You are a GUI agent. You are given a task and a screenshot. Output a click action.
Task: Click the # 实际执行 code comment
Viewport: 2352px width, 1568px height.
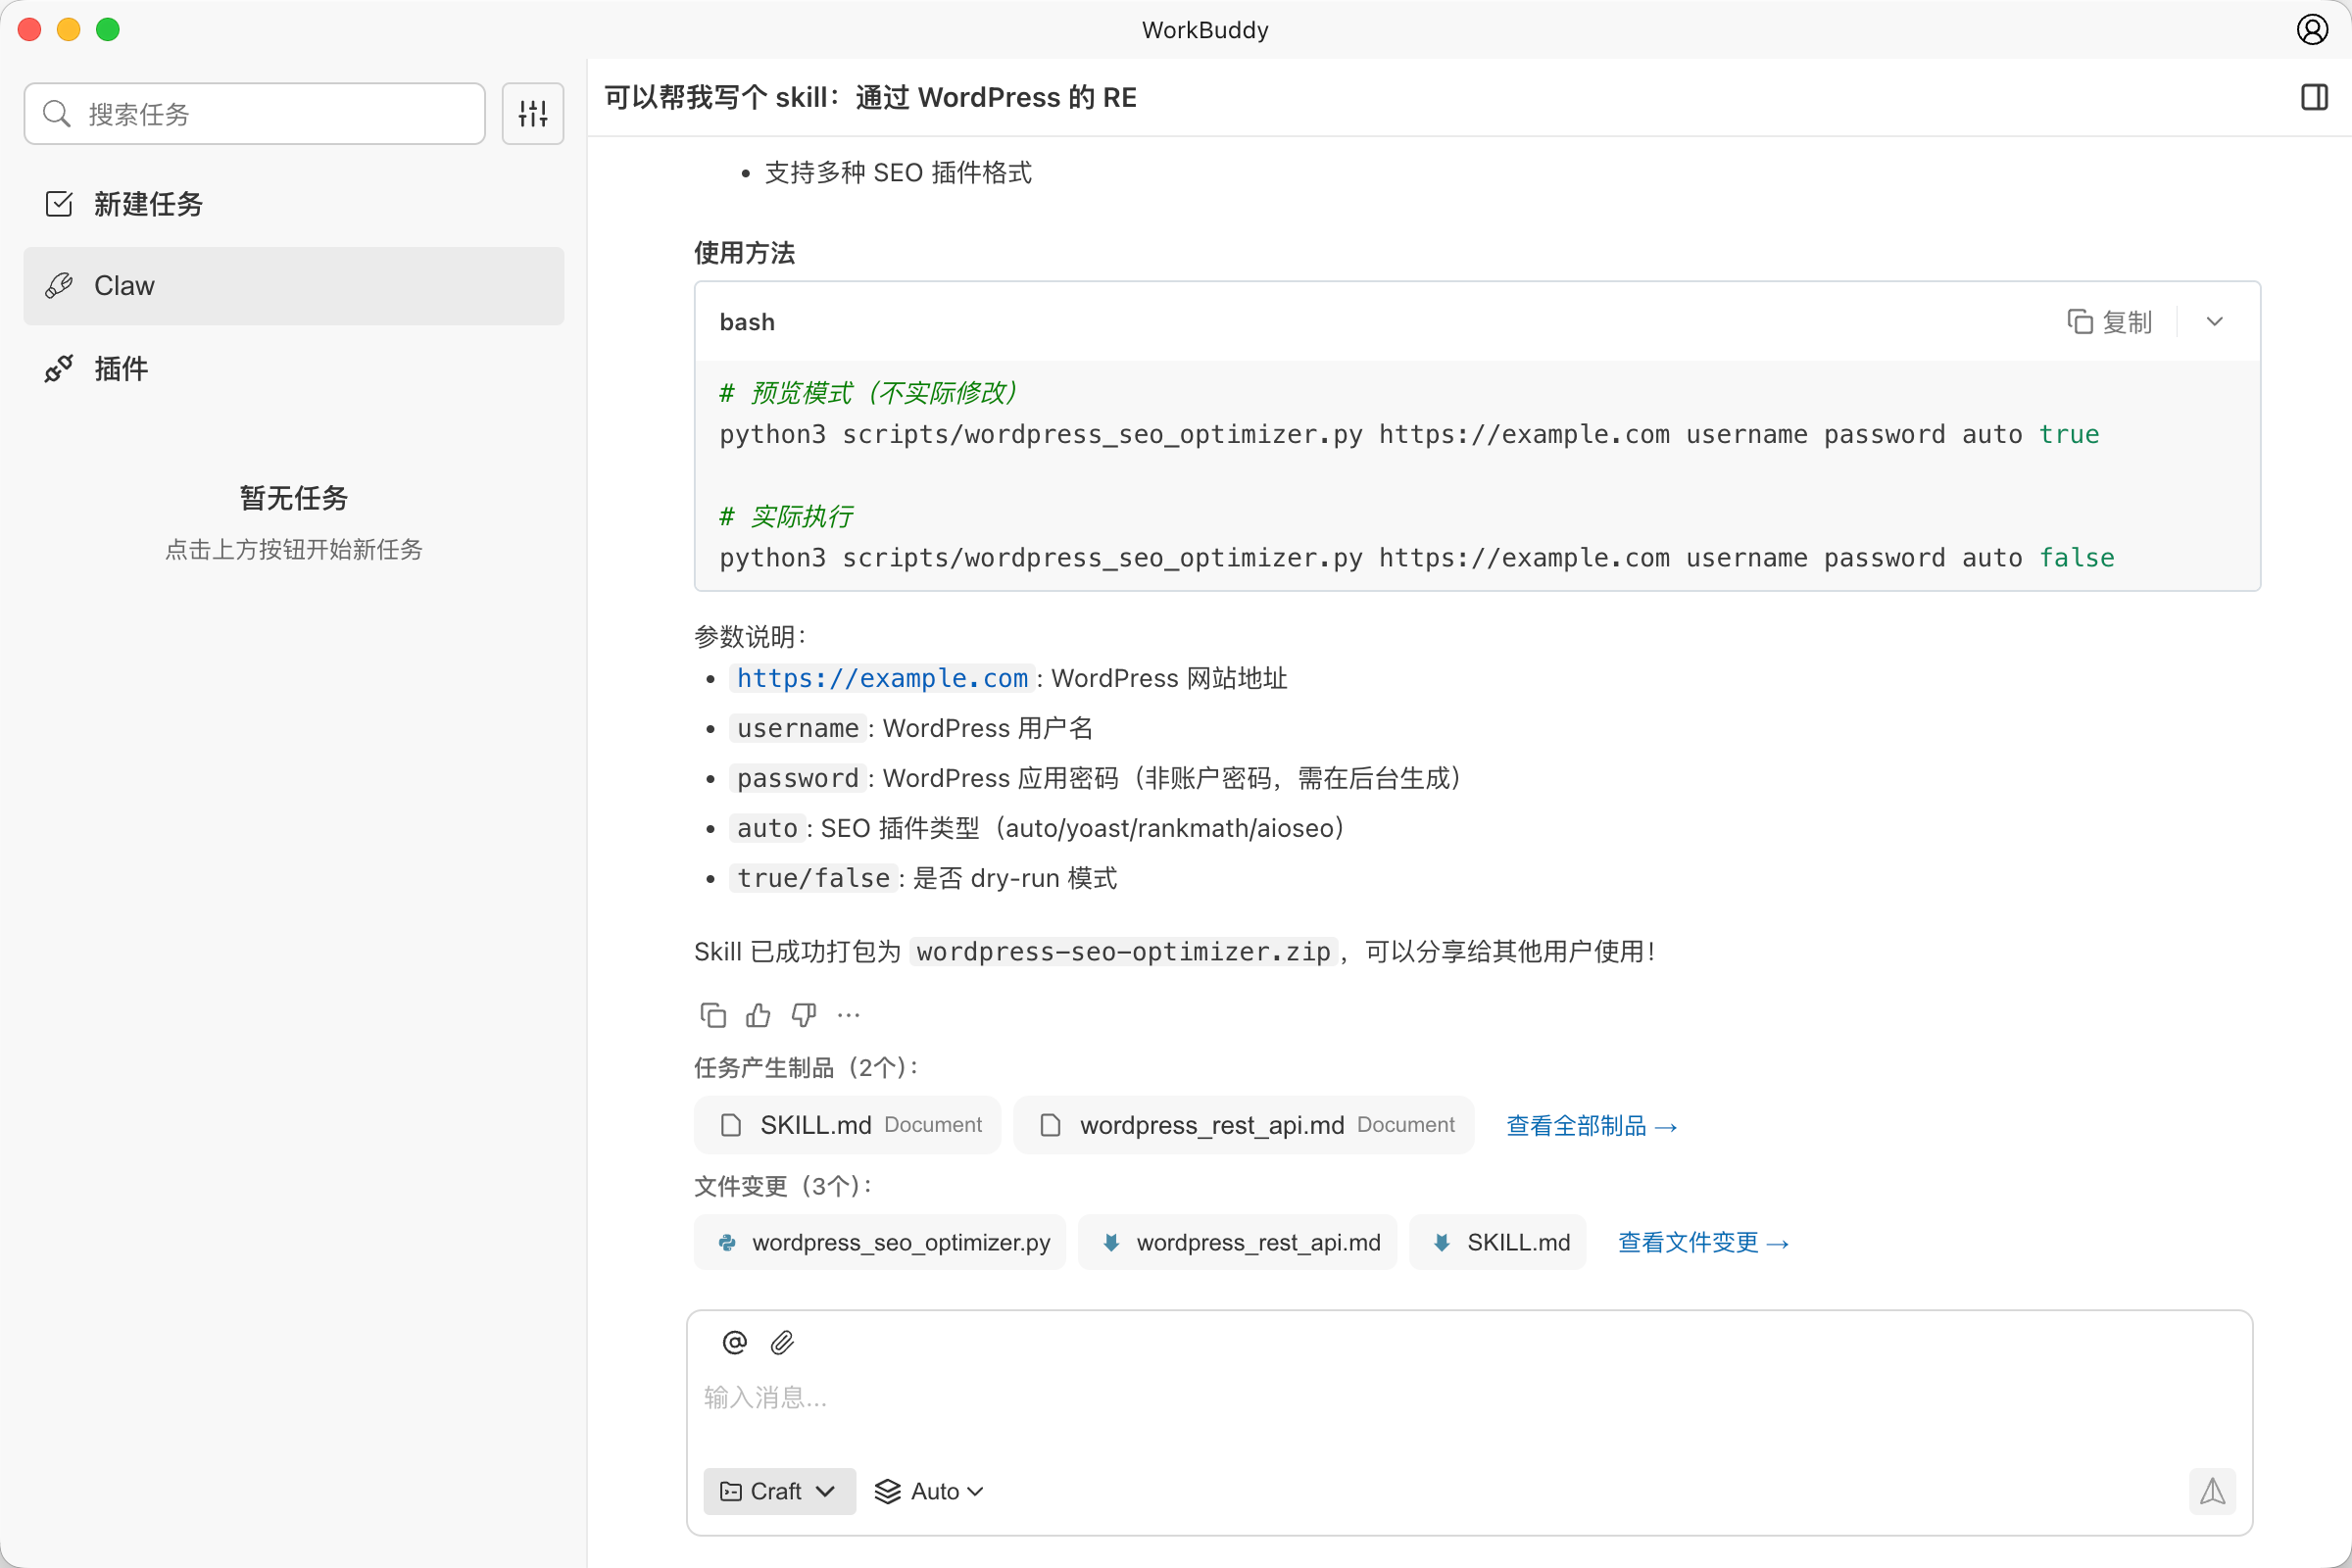pyautogui.click(x=786, y=516)
